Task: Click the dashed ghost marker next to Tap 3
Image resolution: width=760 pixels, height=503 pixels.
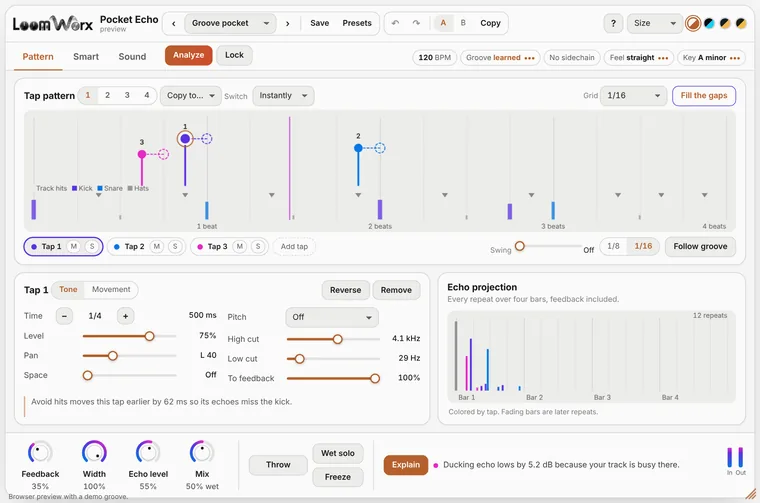Action: tap(164, 154)
